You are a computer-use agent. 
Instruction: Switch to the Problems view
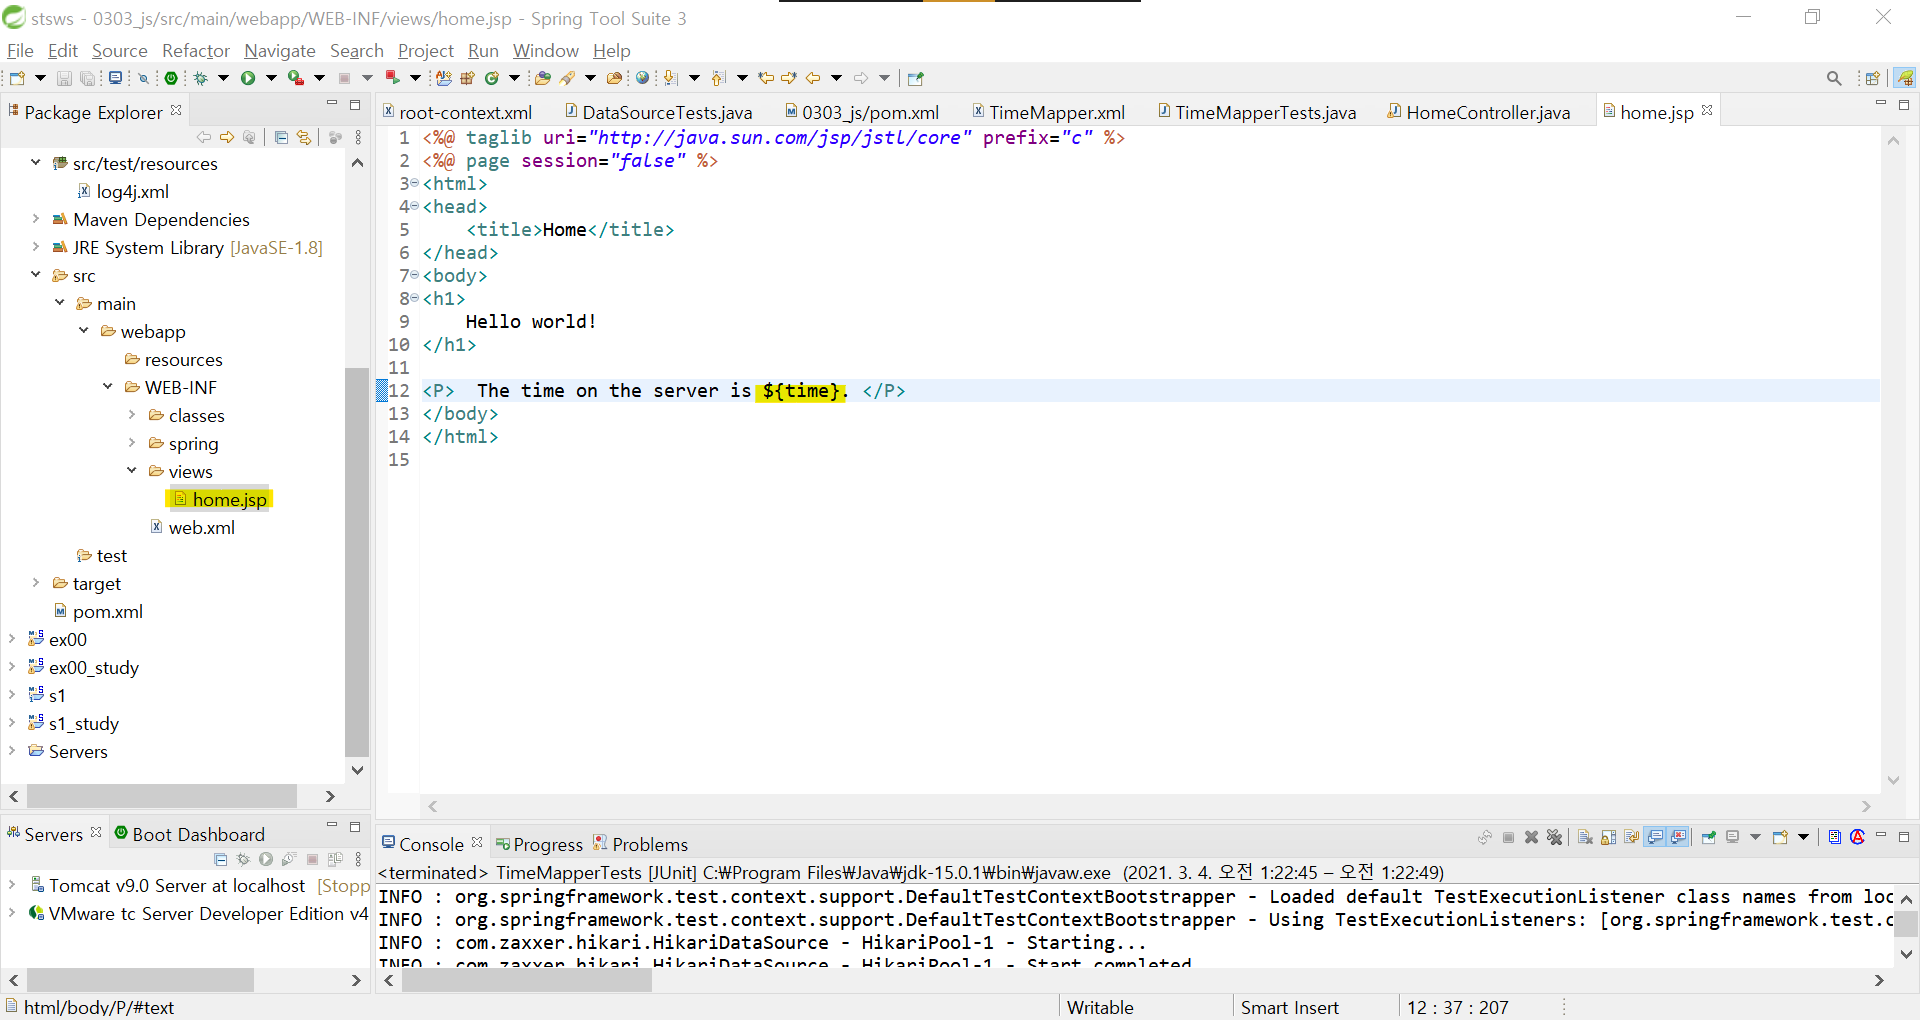pyautogui.click(x=648, y=843)
